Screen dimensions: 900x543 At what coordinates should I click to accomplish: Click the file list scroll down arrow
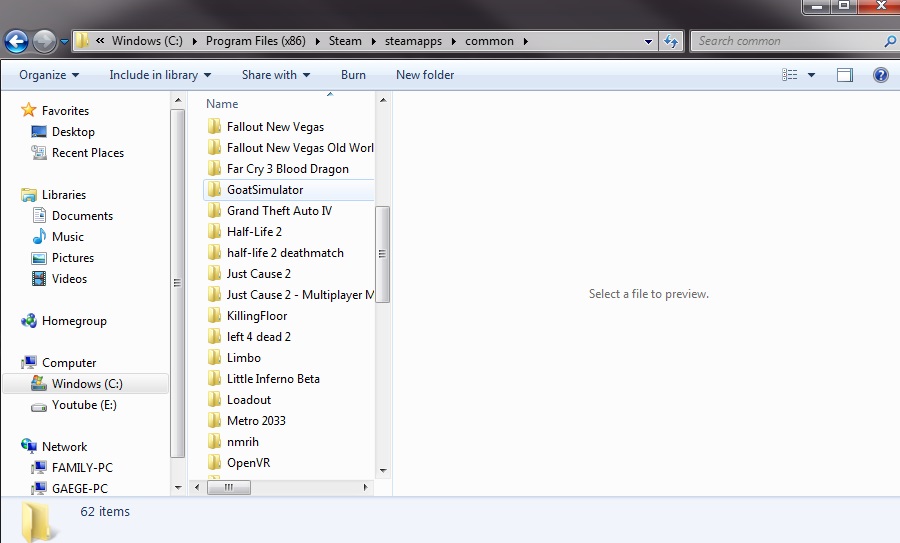click(x=383, y=471)
